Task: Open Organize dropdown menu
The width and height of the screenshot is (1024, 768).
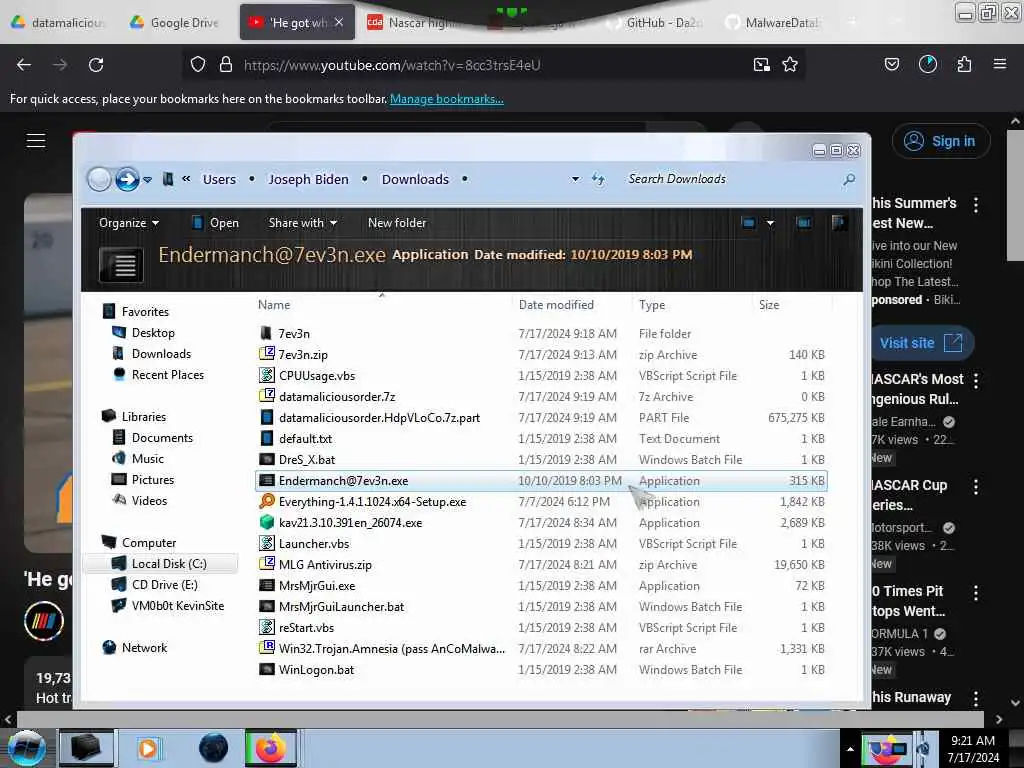Action: coord(129,223)
